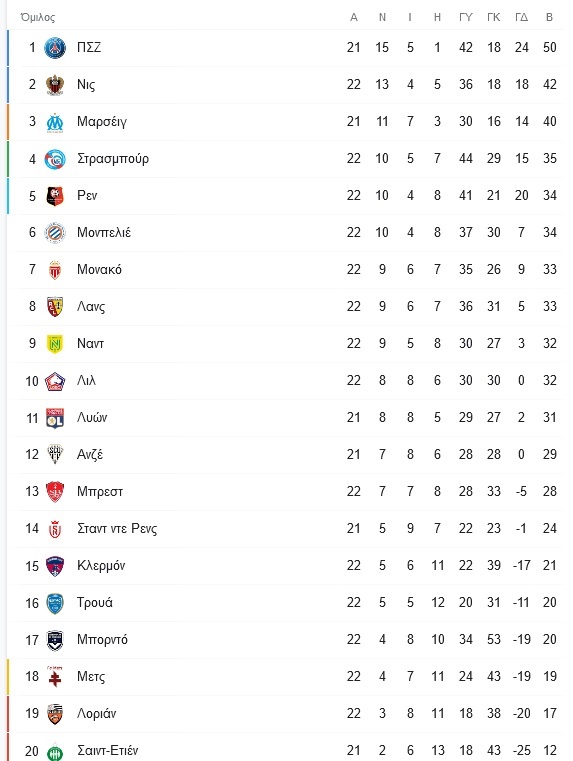Screen dimensions: 573x761
Task: Open the Κλερμόν team page
Action: 101,566
